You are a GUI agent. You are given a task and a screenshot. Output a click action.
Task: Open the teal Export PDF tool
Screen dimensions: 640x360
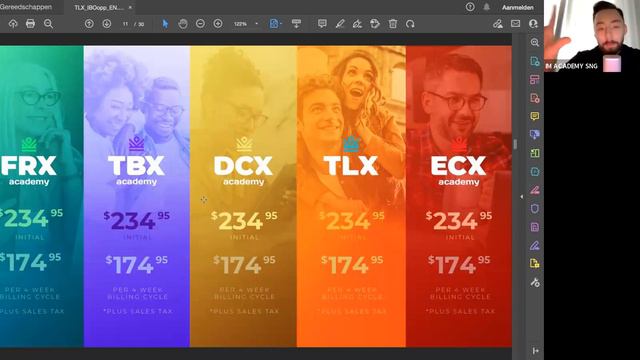[x=535, y=61]
